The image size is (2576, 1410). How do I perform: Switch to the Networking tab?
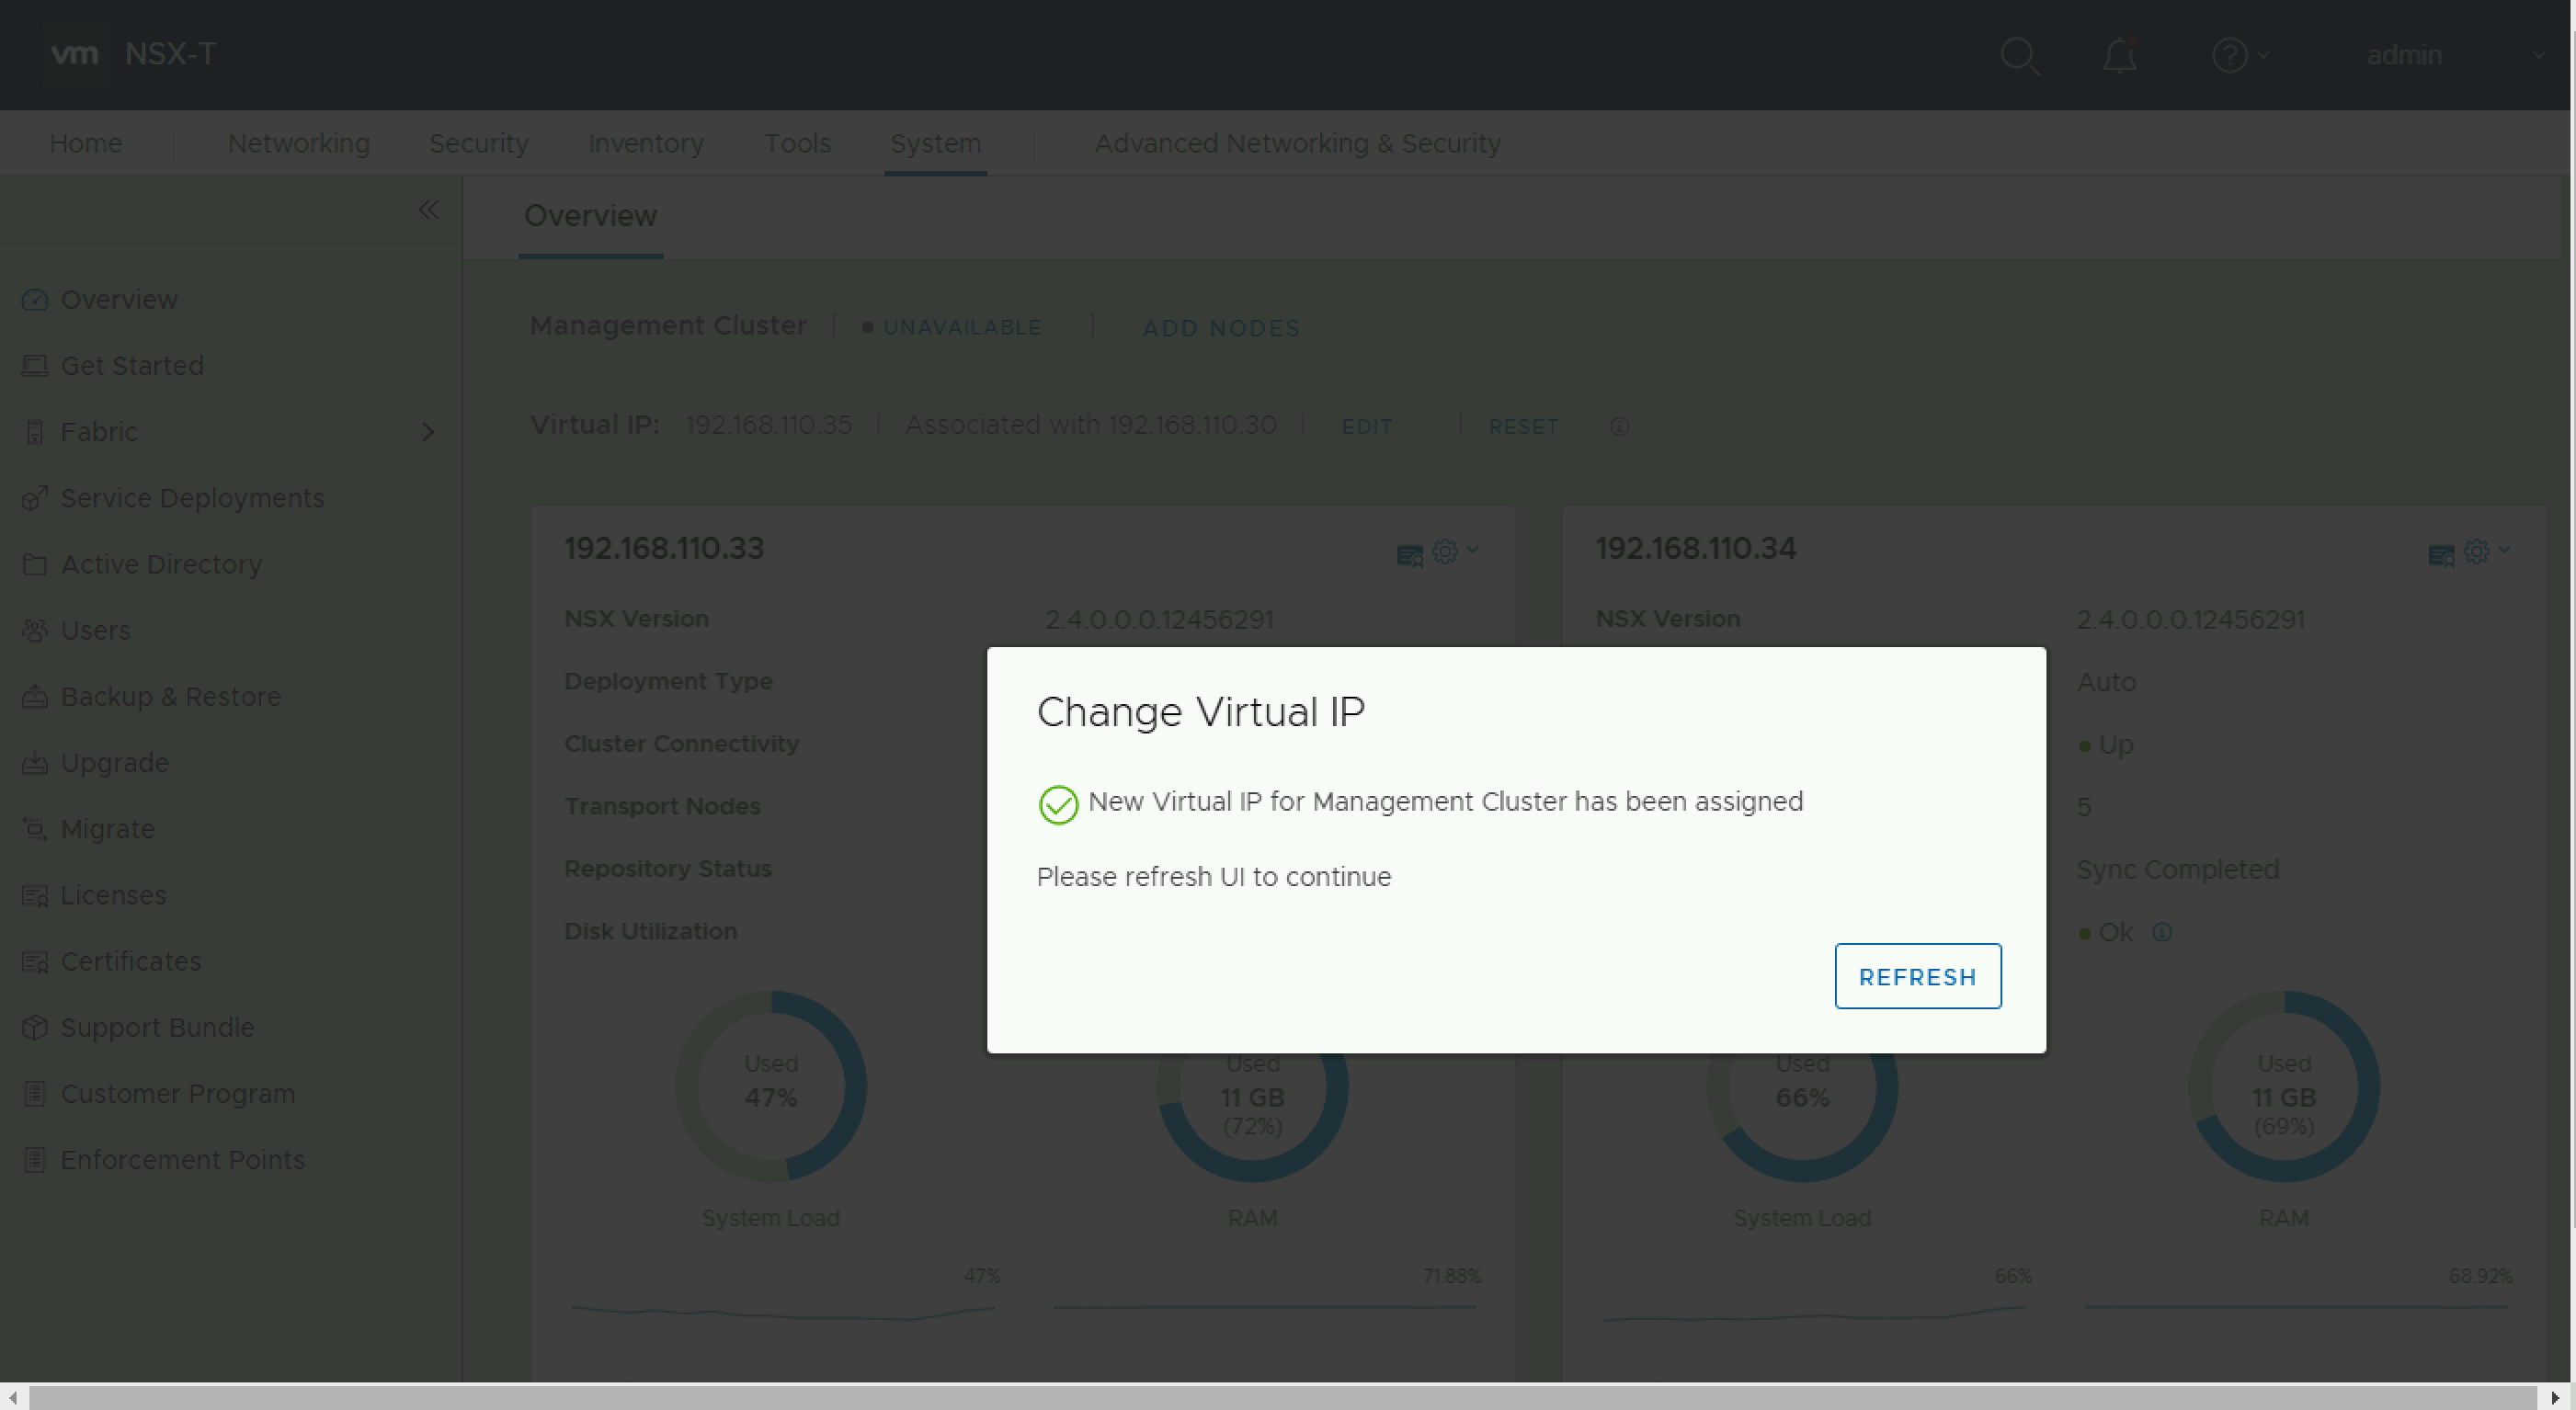(x=299, y=144)
